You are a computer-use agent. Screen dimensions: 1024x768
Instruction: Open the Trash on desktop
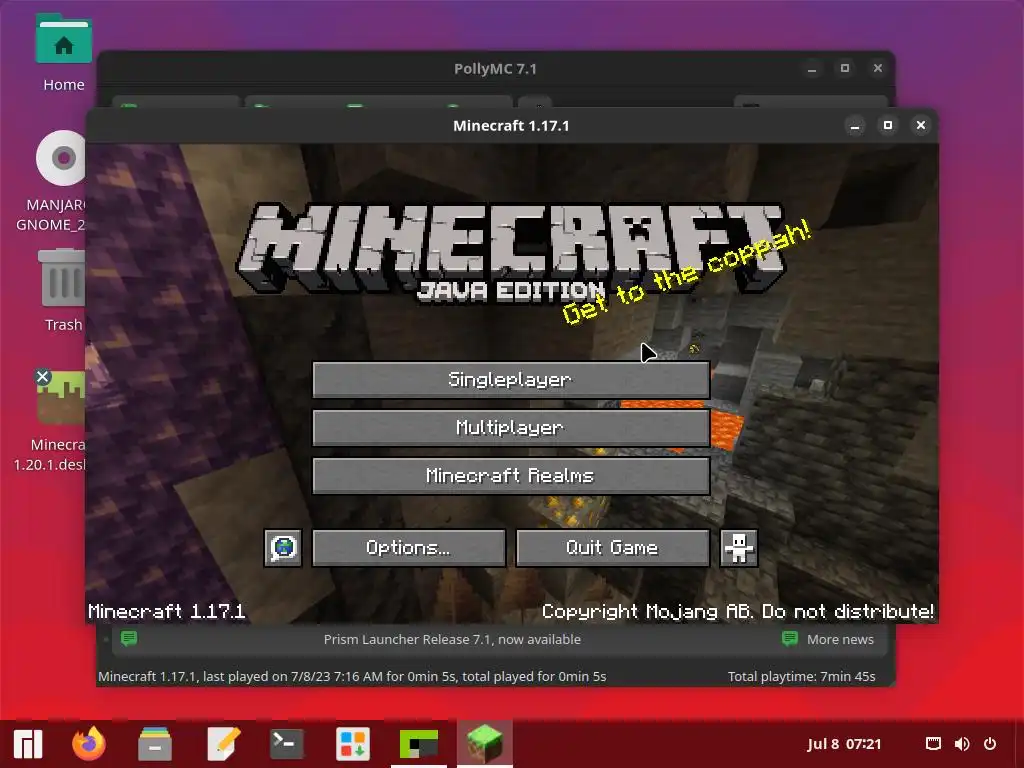pos(63,291)
